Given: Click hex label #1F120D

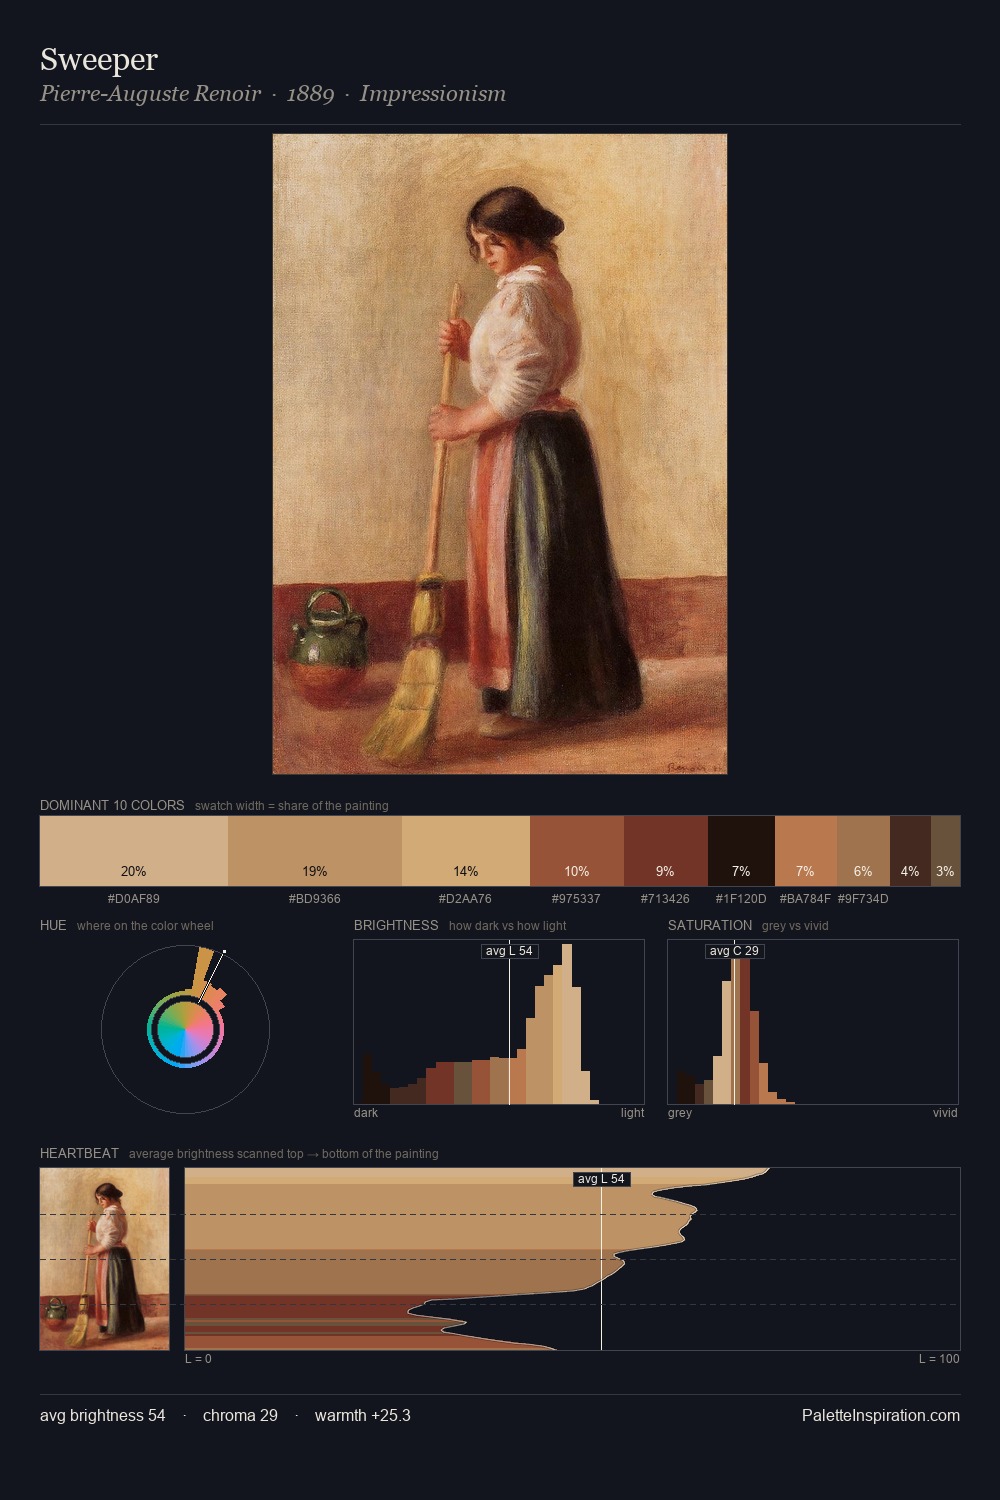Looking at the screenshot, I should pos(741,899).
